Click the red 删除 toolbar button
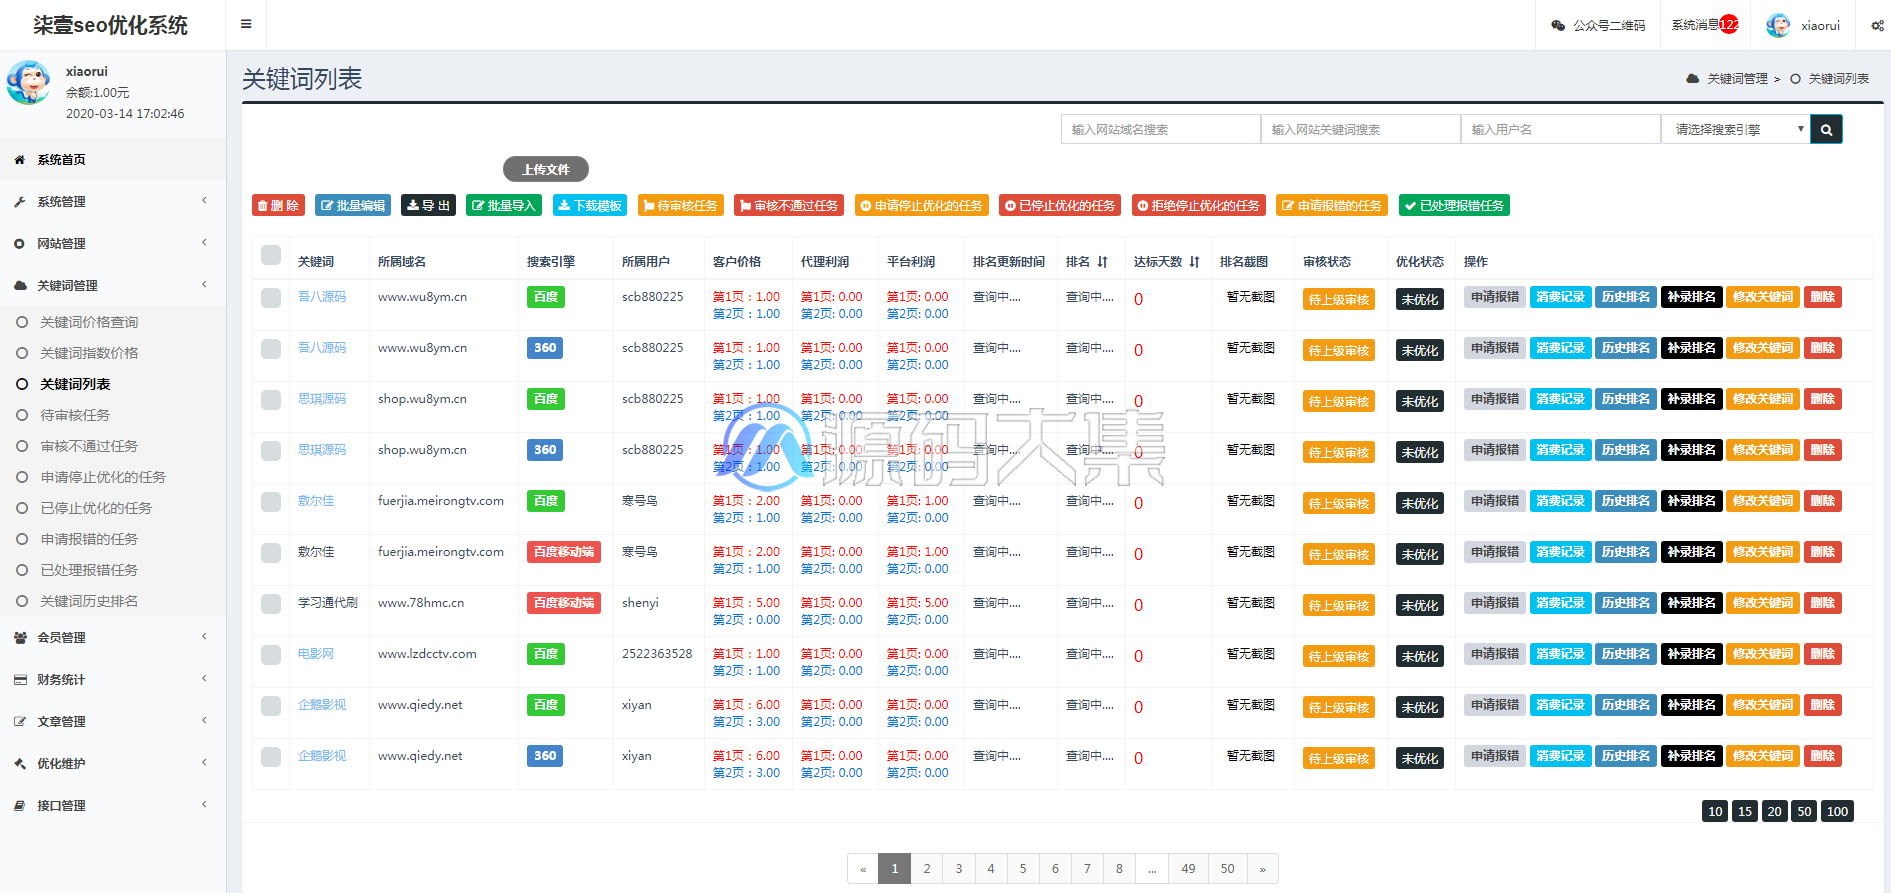The image size is (1891, 893). (x=278, y=205)
